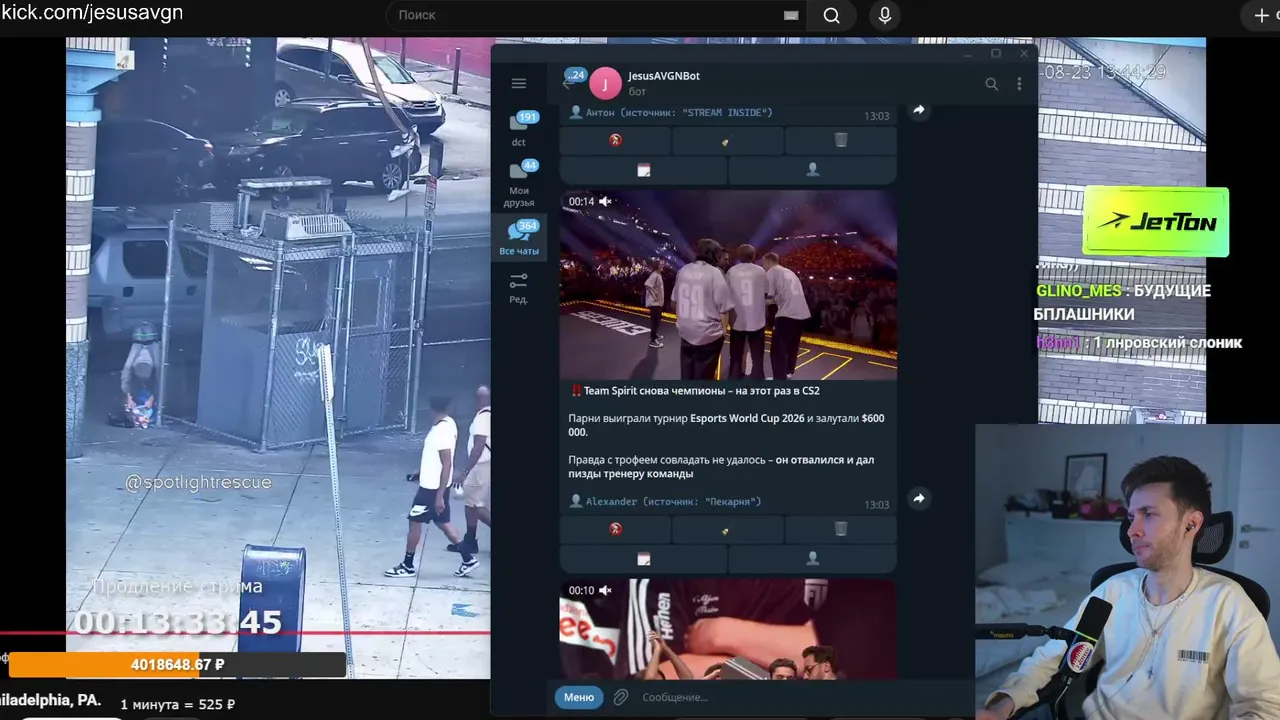
Task: Click the Team Spirit снова чемпионы headline
Action: [x=701, y=390]
